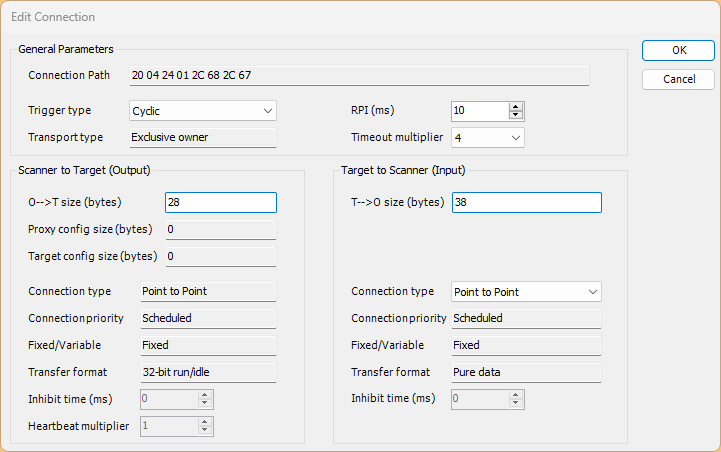Click the Trigger type label
Screen dimensions: 721x452
[x=59, y=110]
